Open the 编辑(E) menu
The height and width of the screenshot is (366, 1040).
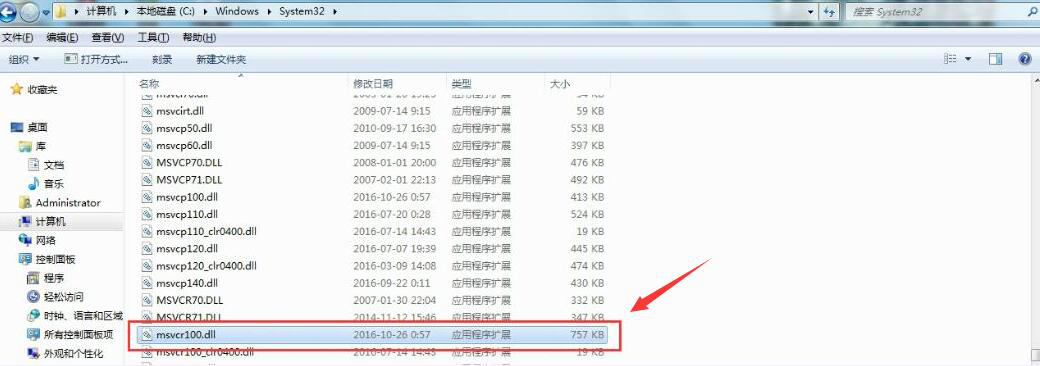(x=62, y=37)
